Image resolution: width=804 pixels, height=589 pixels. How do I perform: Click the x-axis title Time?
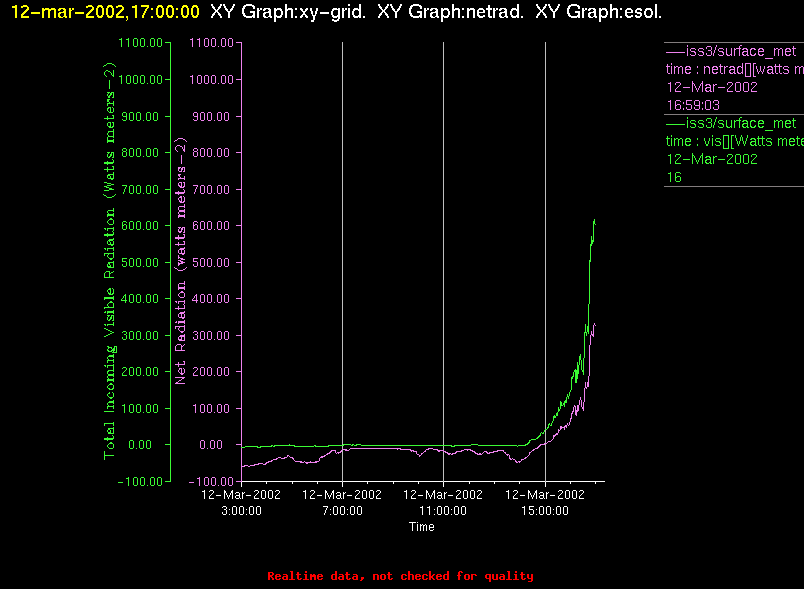coord(421,527)
